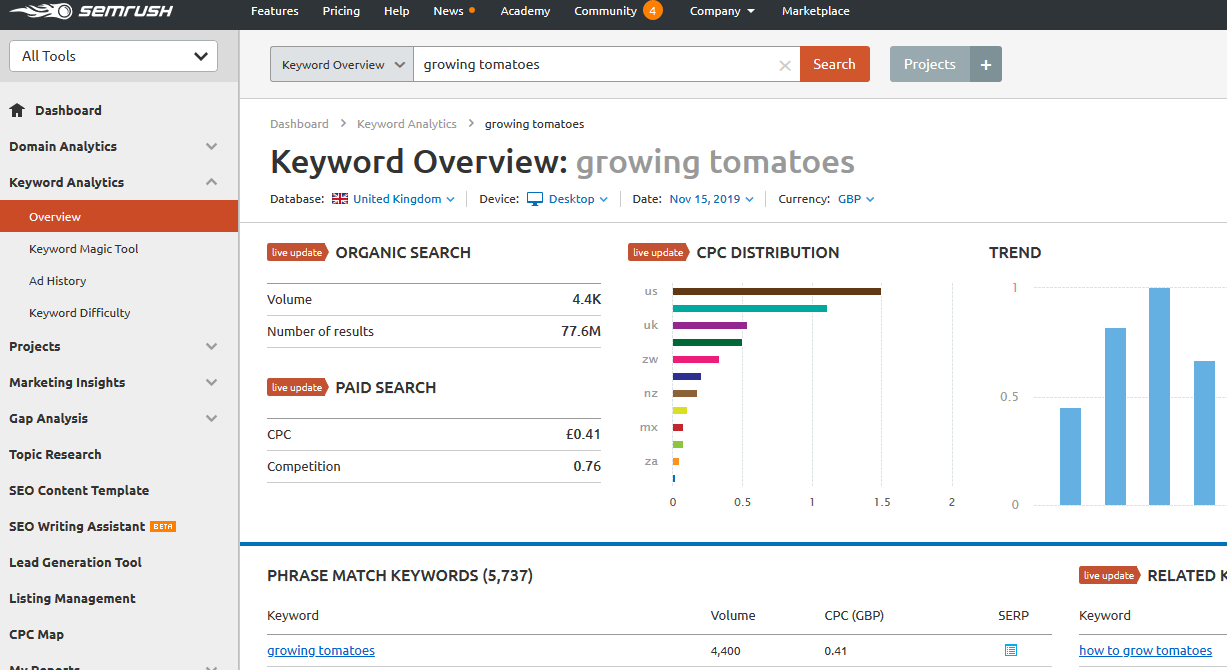Click the pink zw bar in CPC chart
The image size is (1227, 670).
[x=696, y=359]
